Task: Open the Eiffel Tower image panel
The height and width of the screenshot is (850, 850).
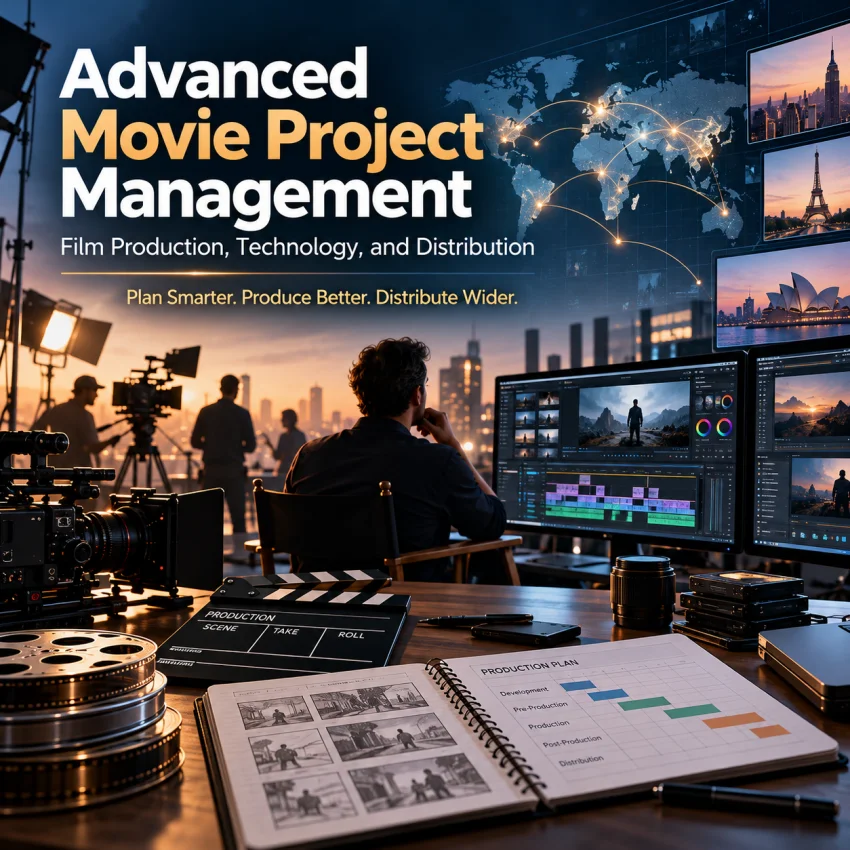Action: 807,188
